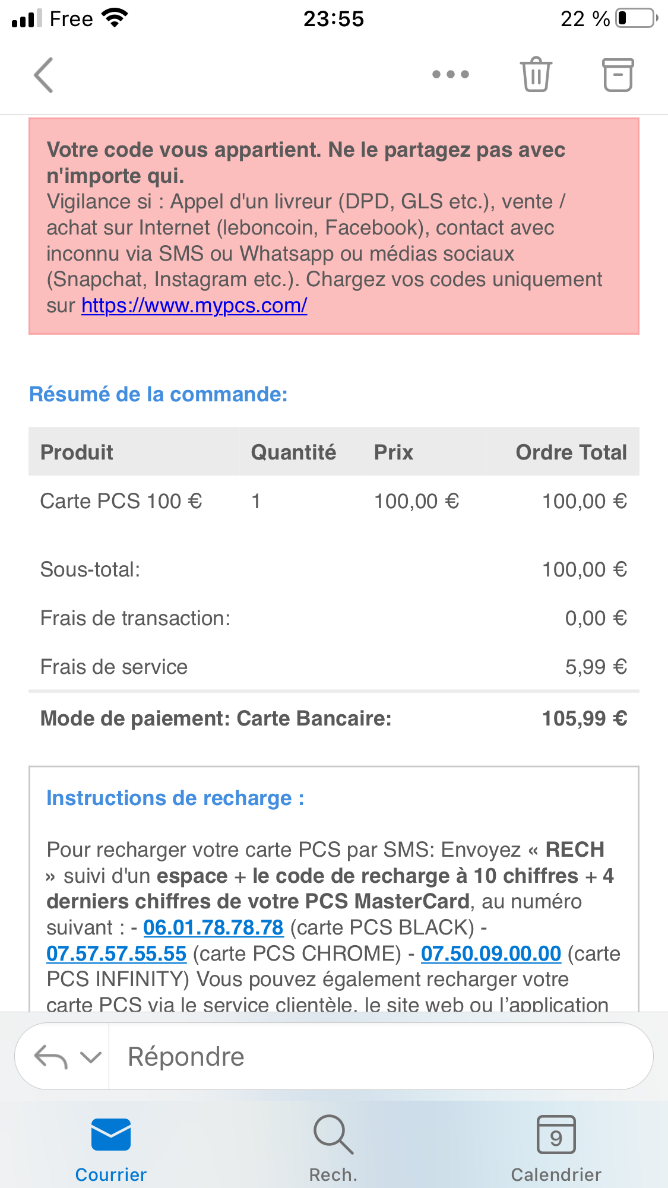This screenshot has width=668, height=1188.
Task: Tap the envelope icon in bottom bar
Action: pyautogui.click(x=111, y=1135)
